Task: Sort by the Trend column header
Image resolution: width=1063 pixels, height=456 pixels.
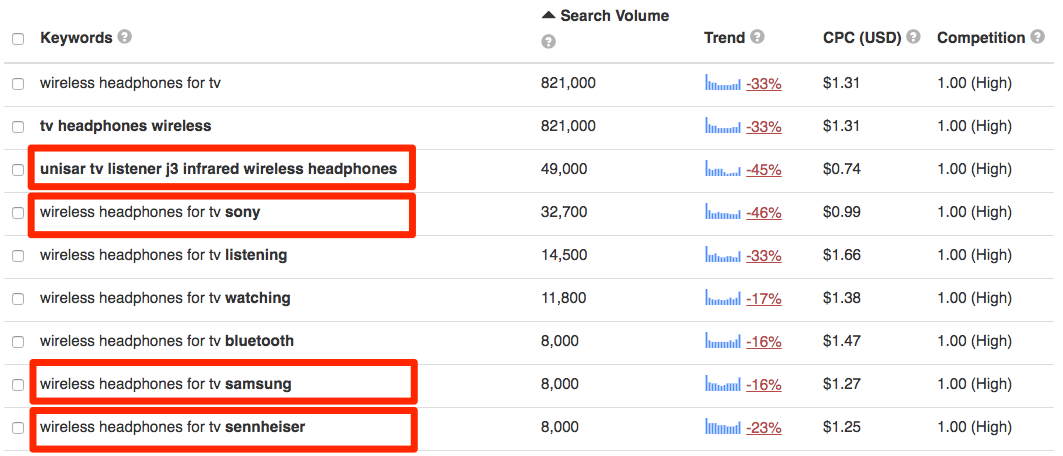Action: click(x=724, y=38)
